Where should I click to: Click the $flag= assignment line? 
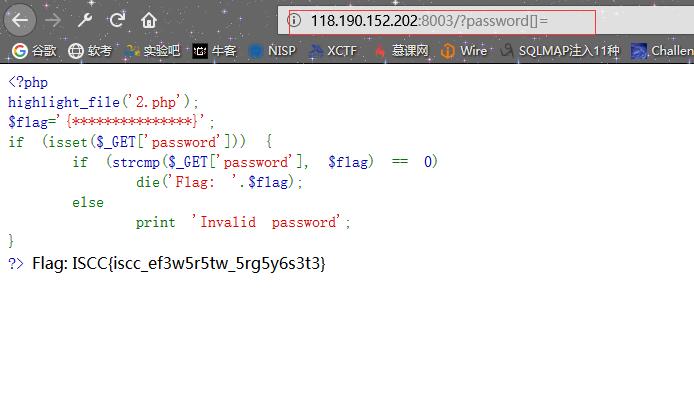click(111, 122)
